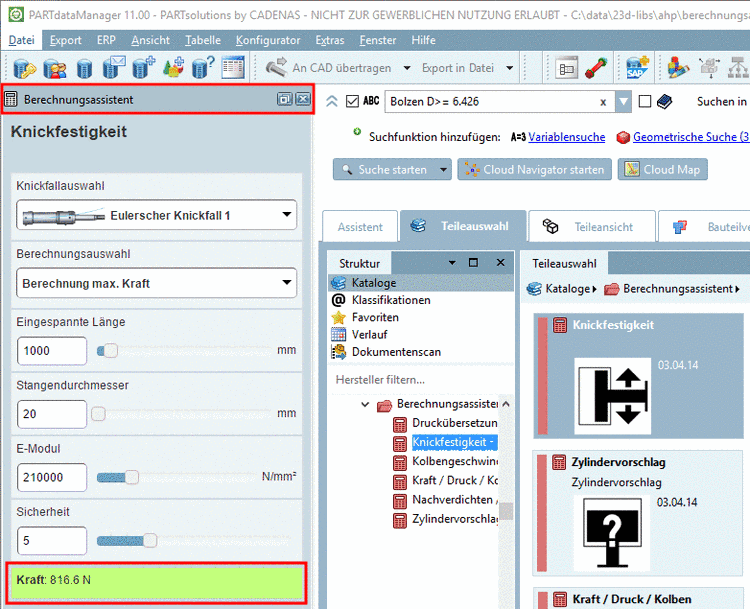Open the Geometrische Suche link
The image size is (750, 609).
pyautogui.click(x=691, y=137)
